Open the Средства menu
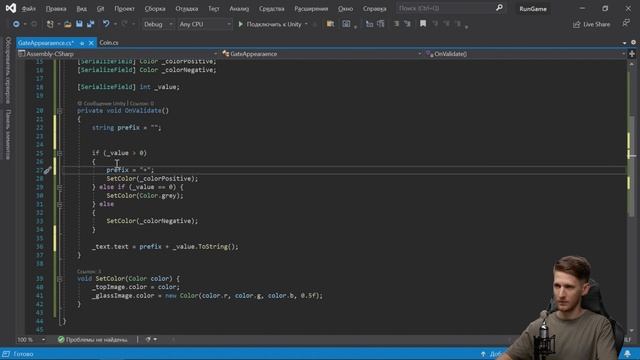 click(271, 9)
